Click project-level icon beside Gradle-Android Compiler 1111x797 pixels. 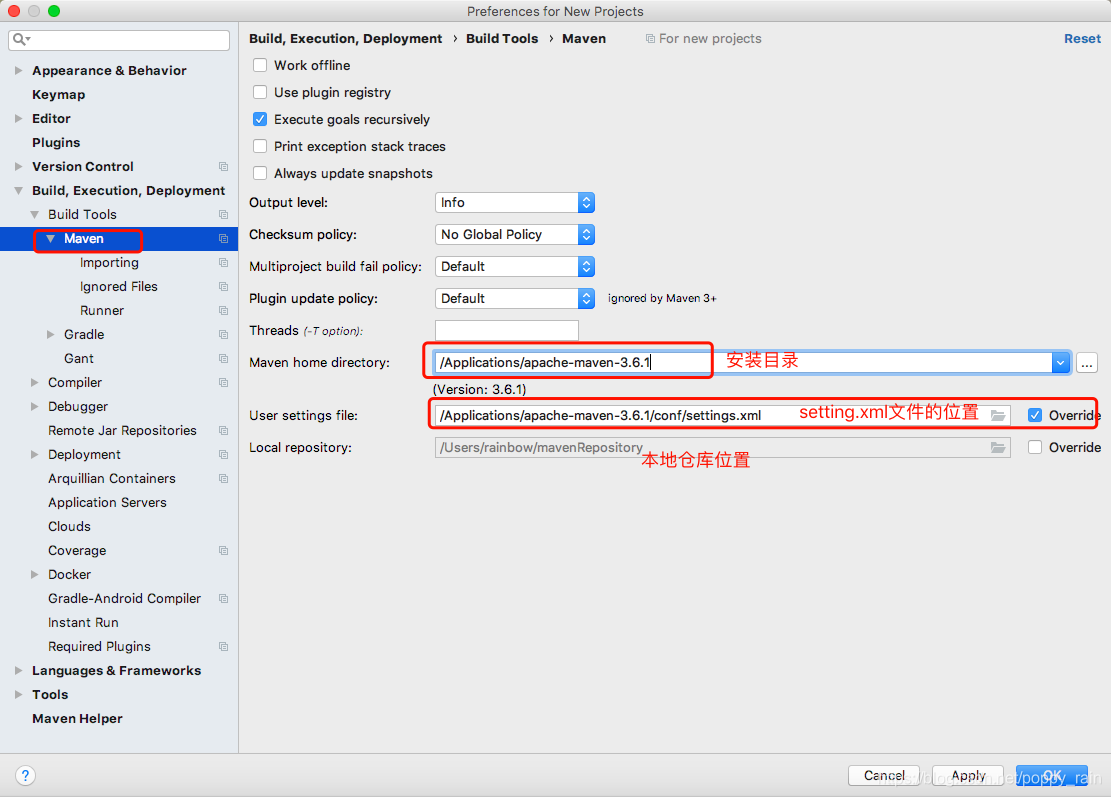pos(223,599)
